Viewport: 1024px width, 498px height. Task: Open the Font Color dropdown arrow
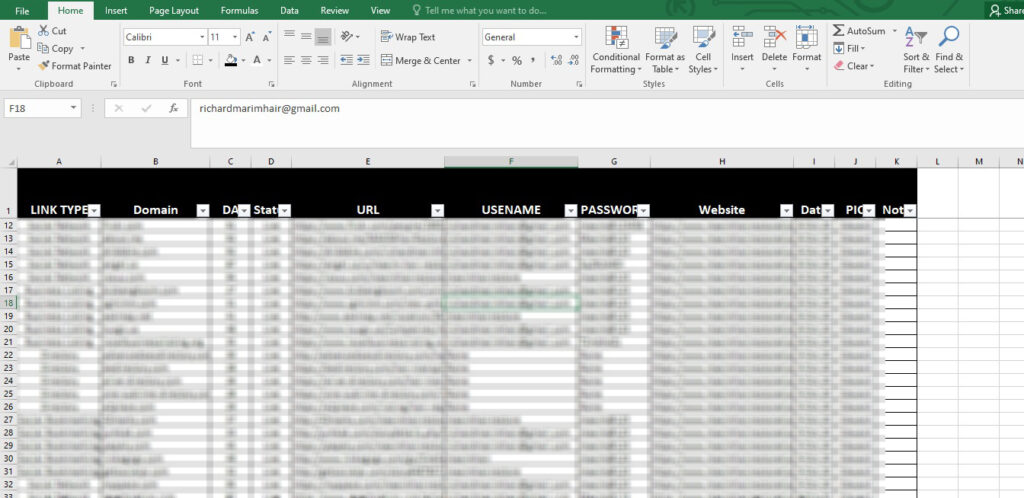(x=269, y=60)
